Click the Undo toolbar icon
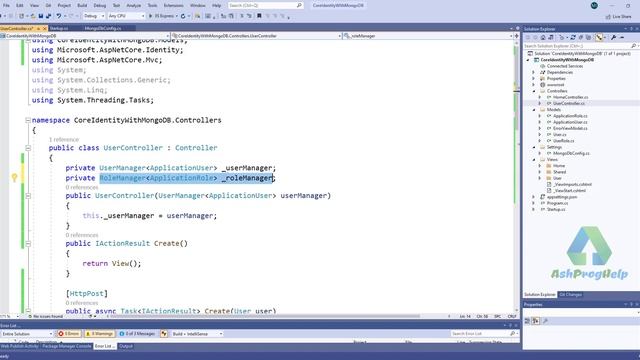This screenshot has height=360, width=640. (59, 16)
